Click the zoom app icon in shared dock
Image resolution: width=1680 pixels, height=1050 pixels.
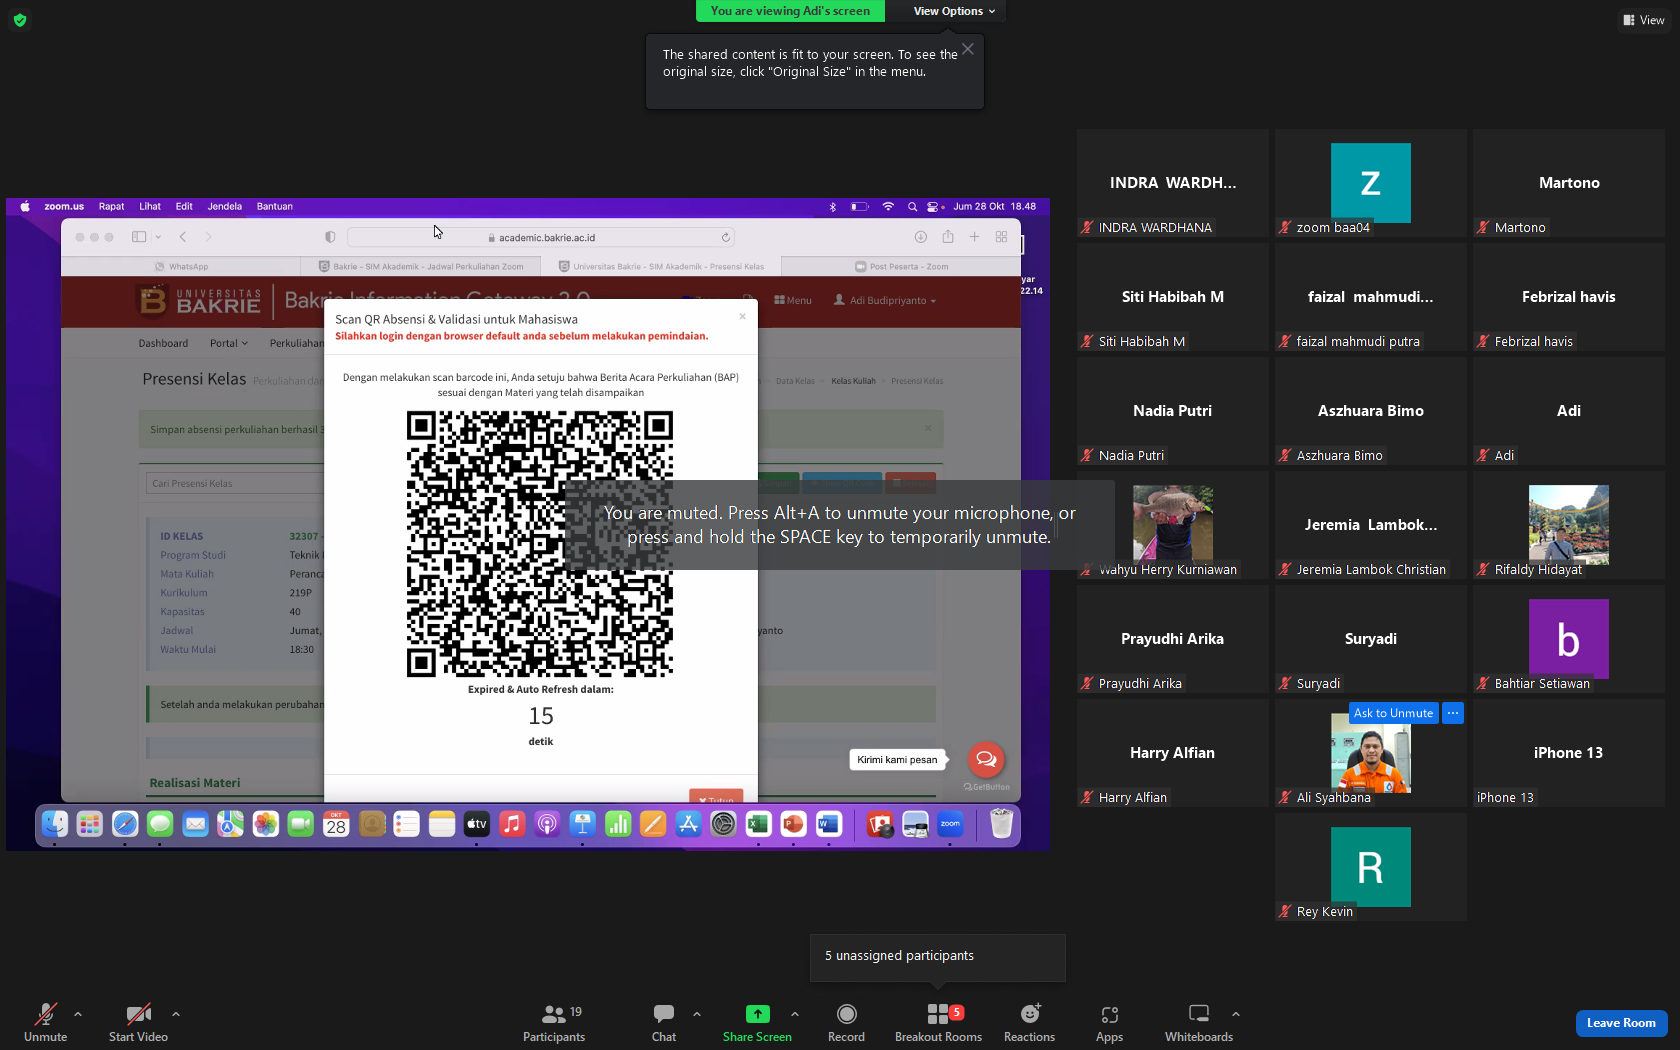coord(950,824)
